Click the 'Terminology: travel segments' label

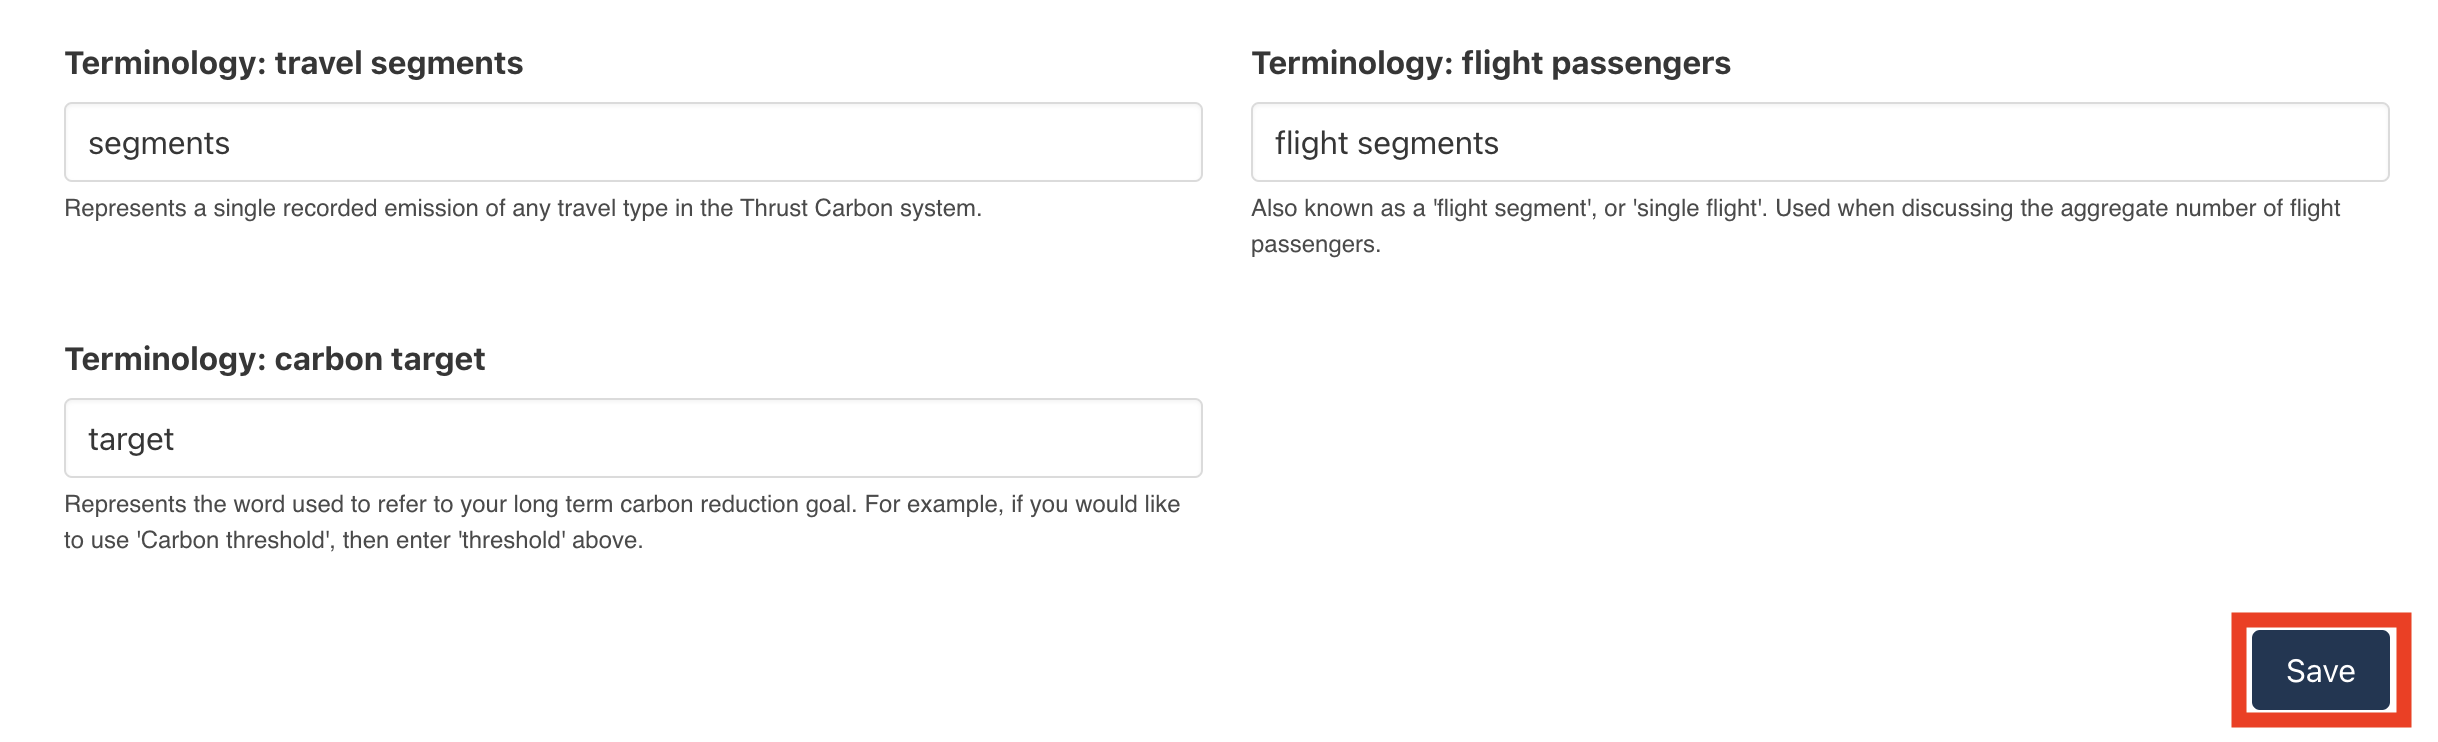tap(293, 63)
